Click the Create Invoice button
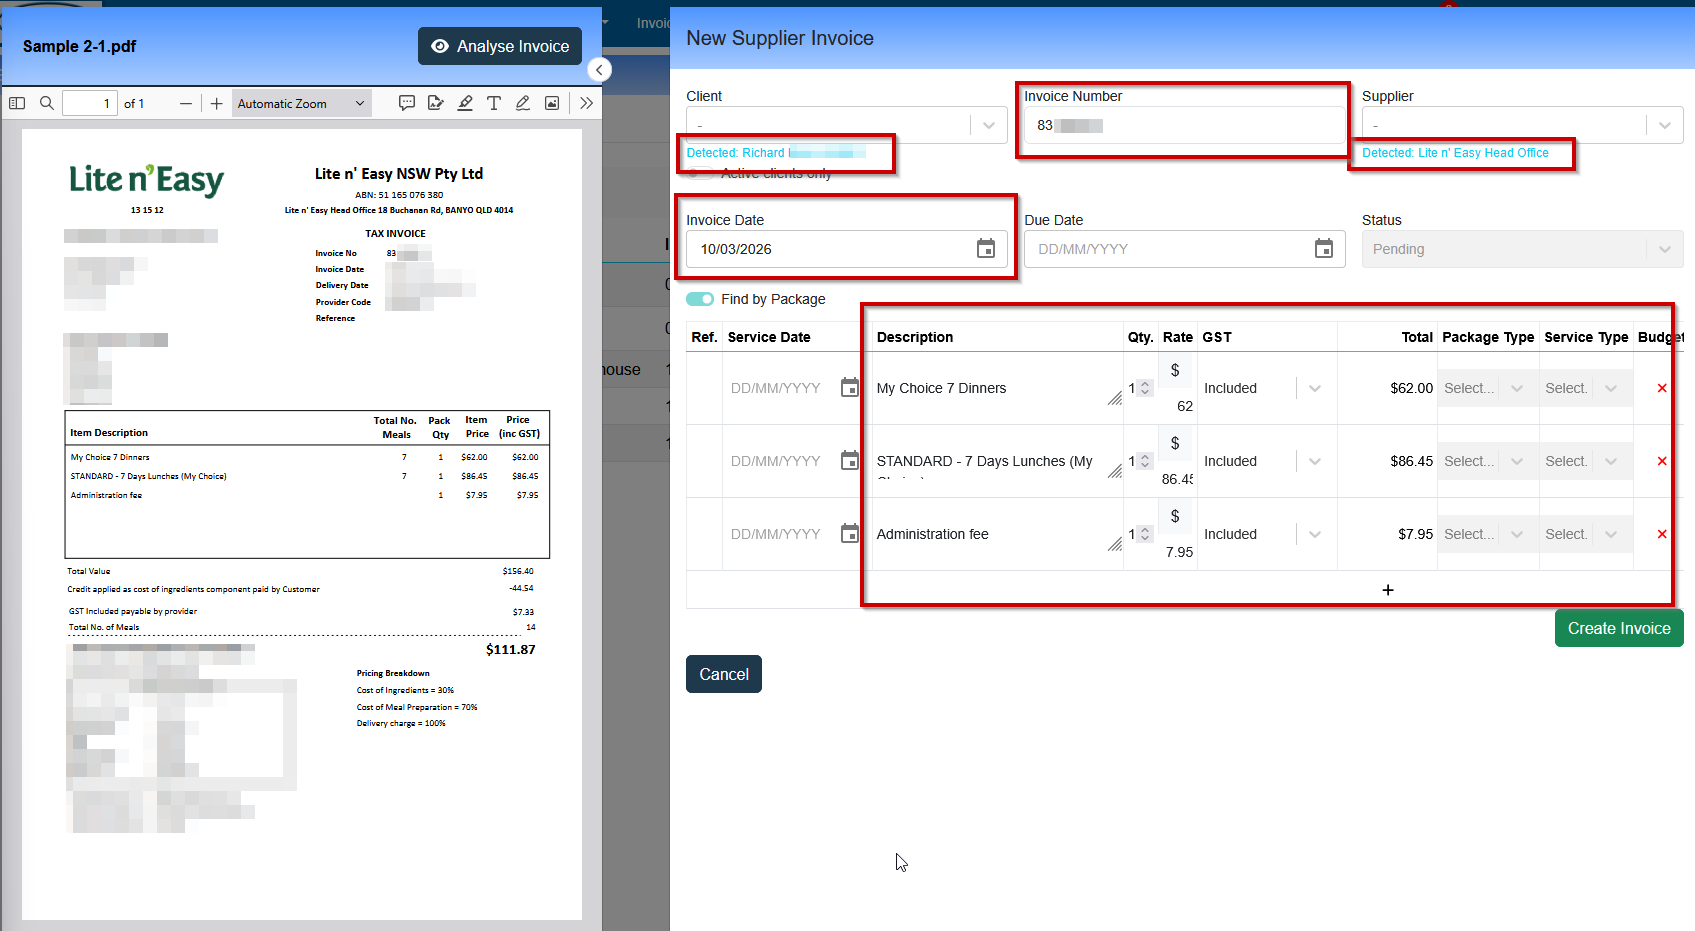 1619,628
